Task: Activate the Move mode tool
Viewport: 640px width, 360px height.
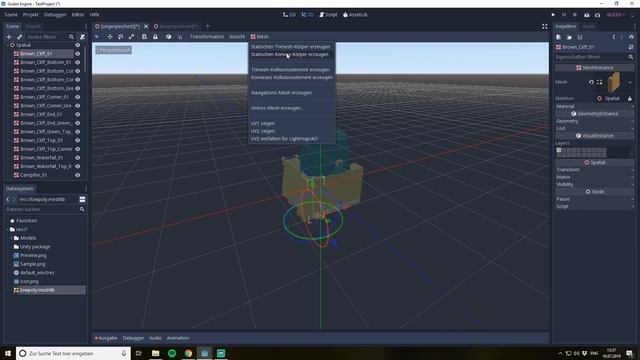Action: pos(110,37)
